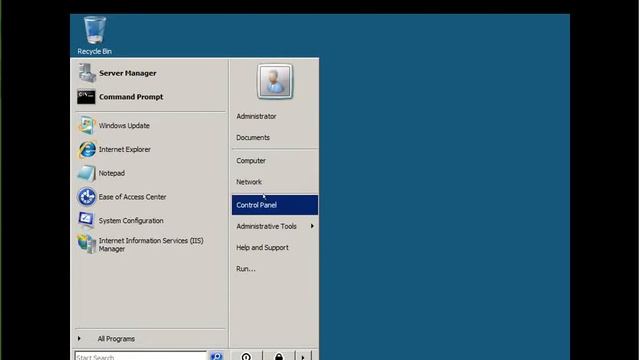Open Computer link
The height and width of the screenshot is (360, 640).
pos(251,161)
